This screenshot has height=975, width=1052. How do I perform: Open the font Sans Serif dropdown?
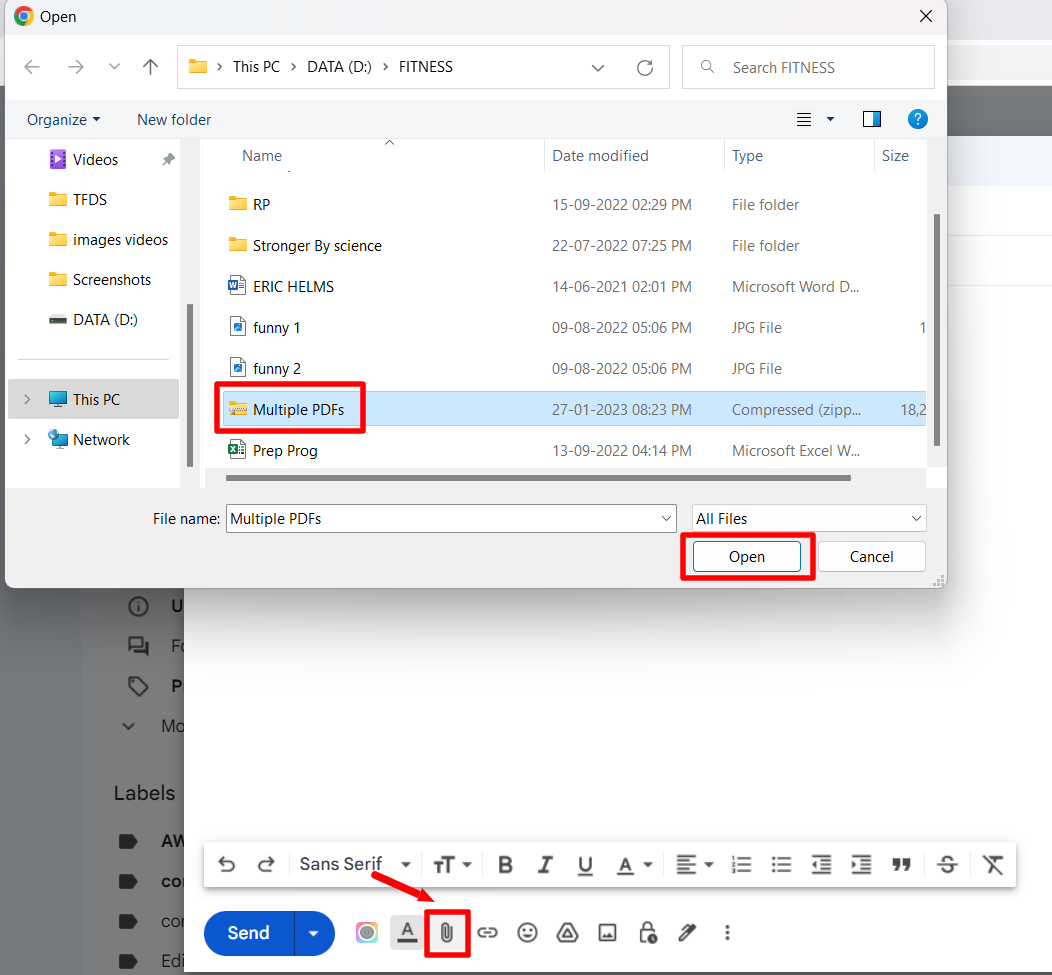tap(356, 864)
